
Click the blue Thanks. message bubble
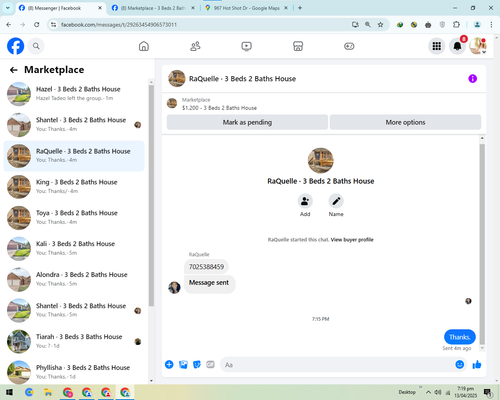(x=460, y=337)
